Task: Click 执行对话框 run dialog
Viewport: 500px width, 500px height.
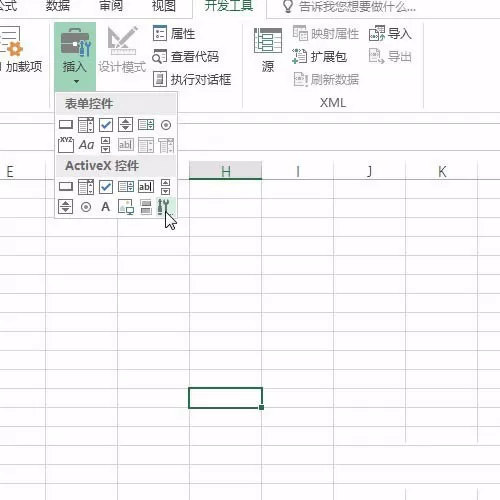Action: (x=192, y=79)
